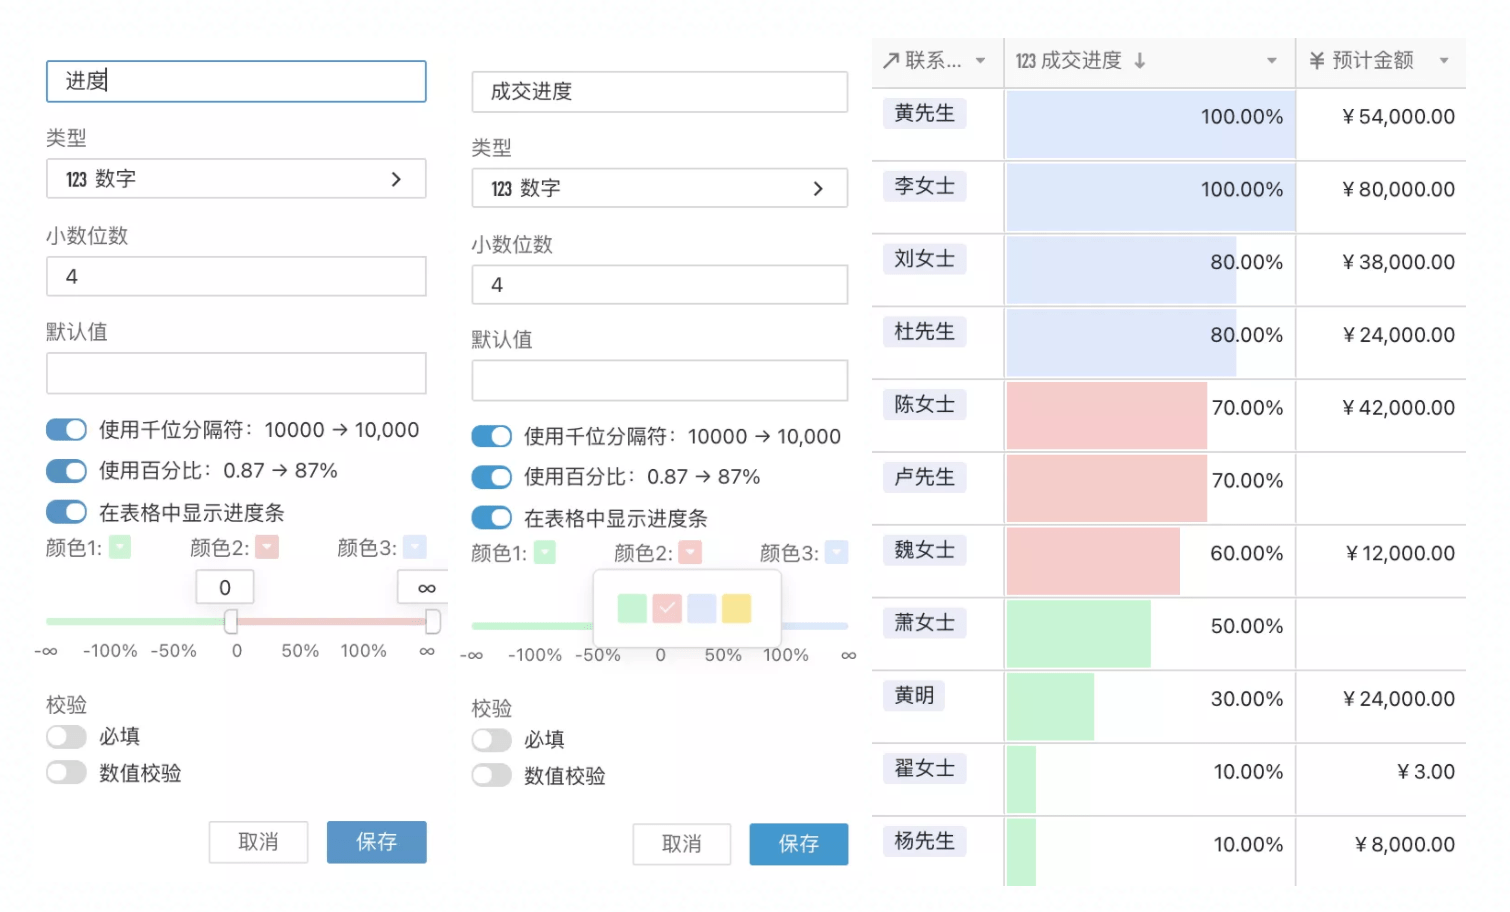1510x912 pixels.
Task: Toggle progress bar display in the 进度 panel
Action: tap(66, 512)
